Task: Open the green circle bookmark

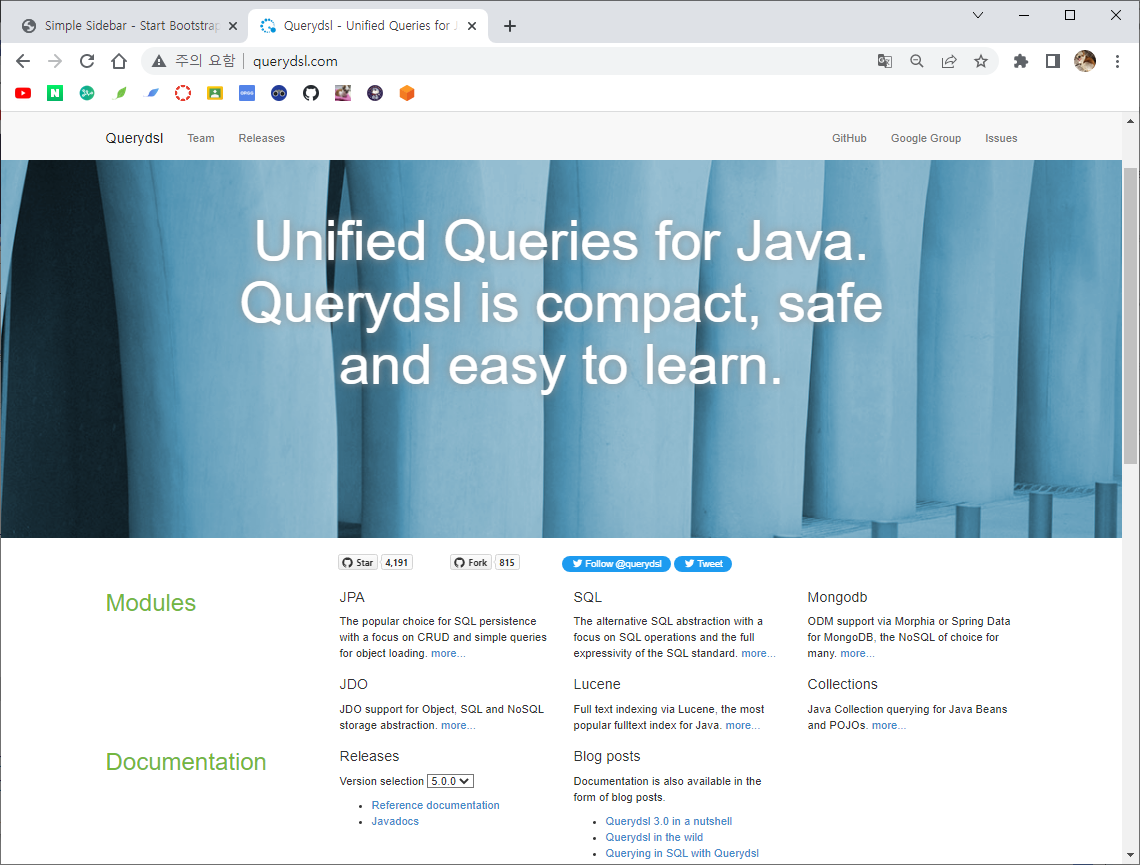Action: (87, 93)
